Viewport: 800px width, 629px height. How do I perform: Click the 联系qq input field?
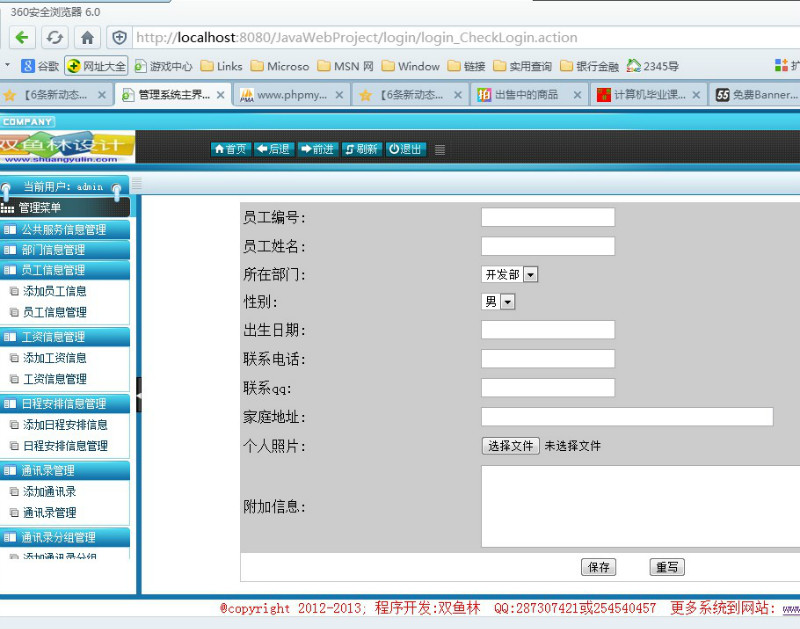pos(548,388)
